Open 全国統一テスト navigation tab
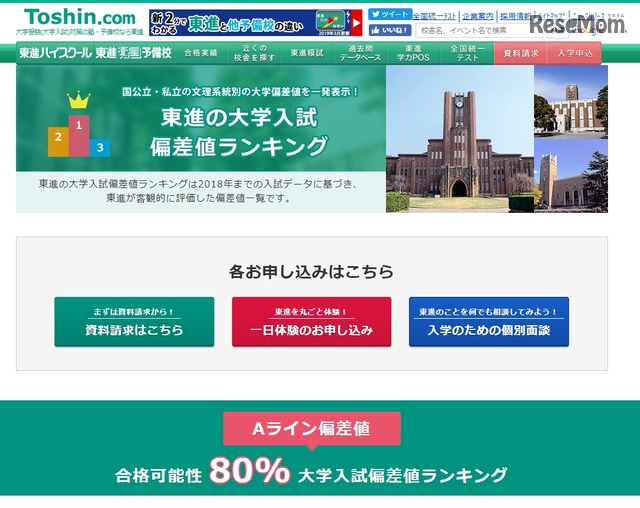Viewport: 640px width, 508px height. click(467, 53)
